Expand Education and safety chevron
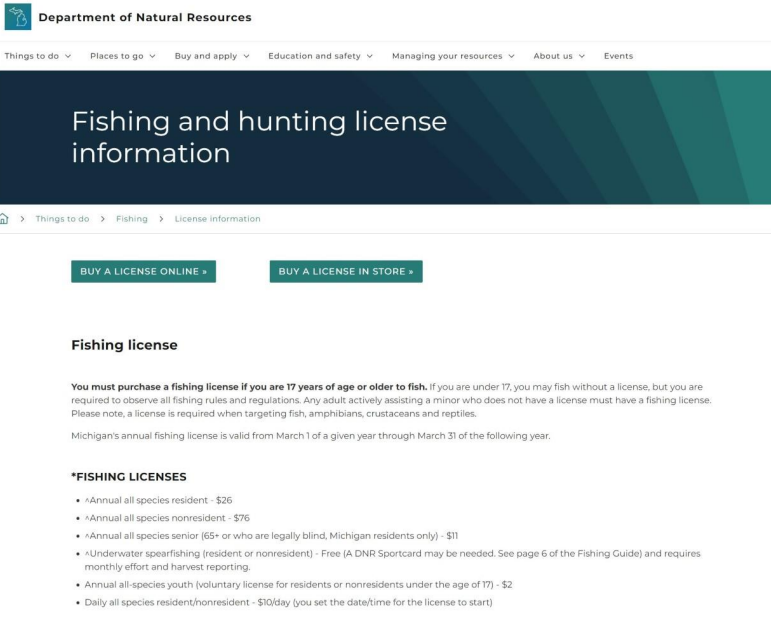The image size is (771, 644). click(370, 56)
